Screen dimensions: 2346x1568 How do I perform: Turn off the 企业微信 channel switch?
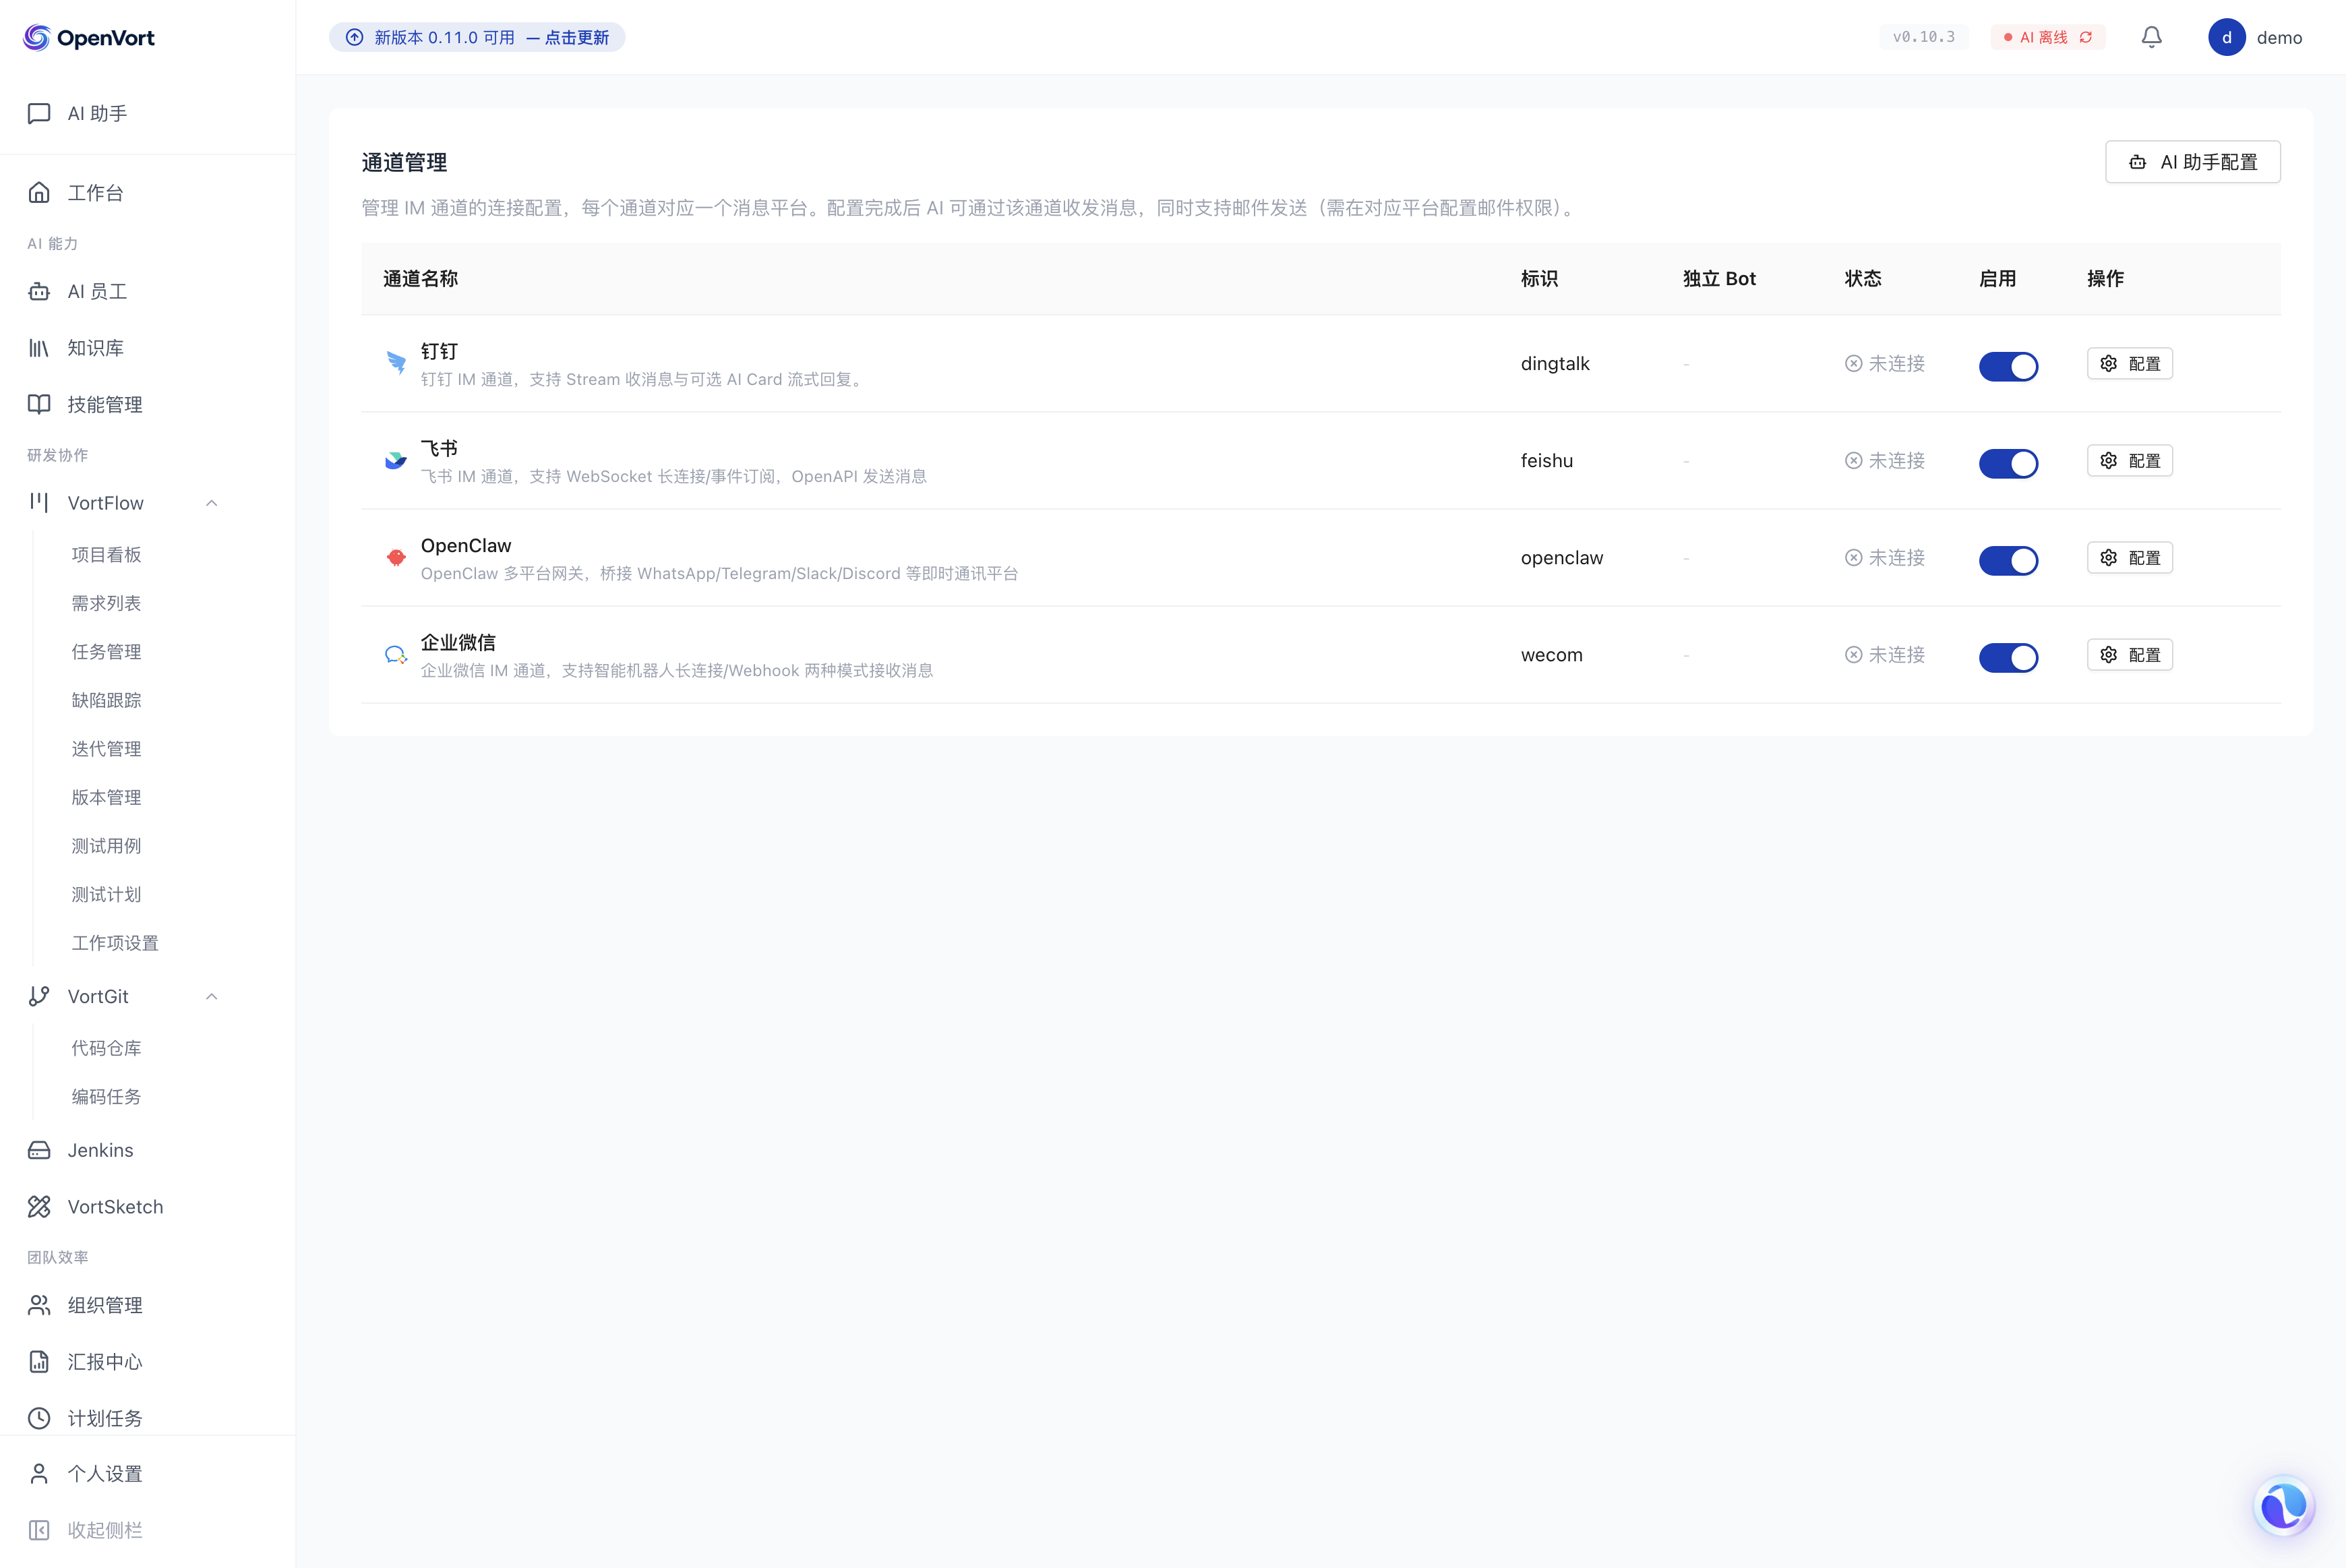click(x=2008, y=657)
